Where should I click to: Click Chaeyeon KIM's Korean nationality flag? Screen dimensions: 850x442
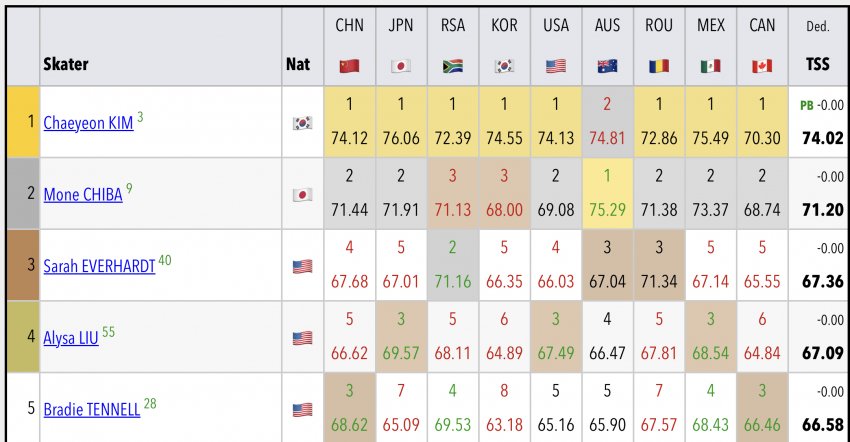[x=298, y=123]
